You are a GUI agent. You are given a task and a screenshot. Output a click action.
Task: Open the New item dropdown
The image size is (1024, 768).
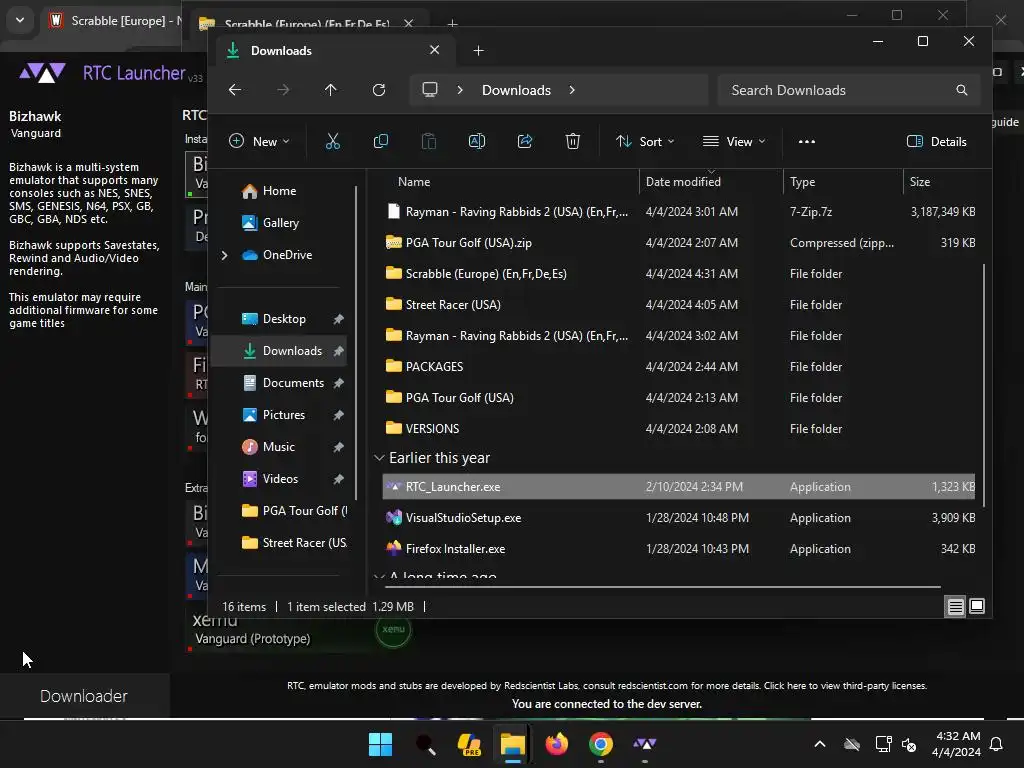pyautogui.click(x=259, y=141)
